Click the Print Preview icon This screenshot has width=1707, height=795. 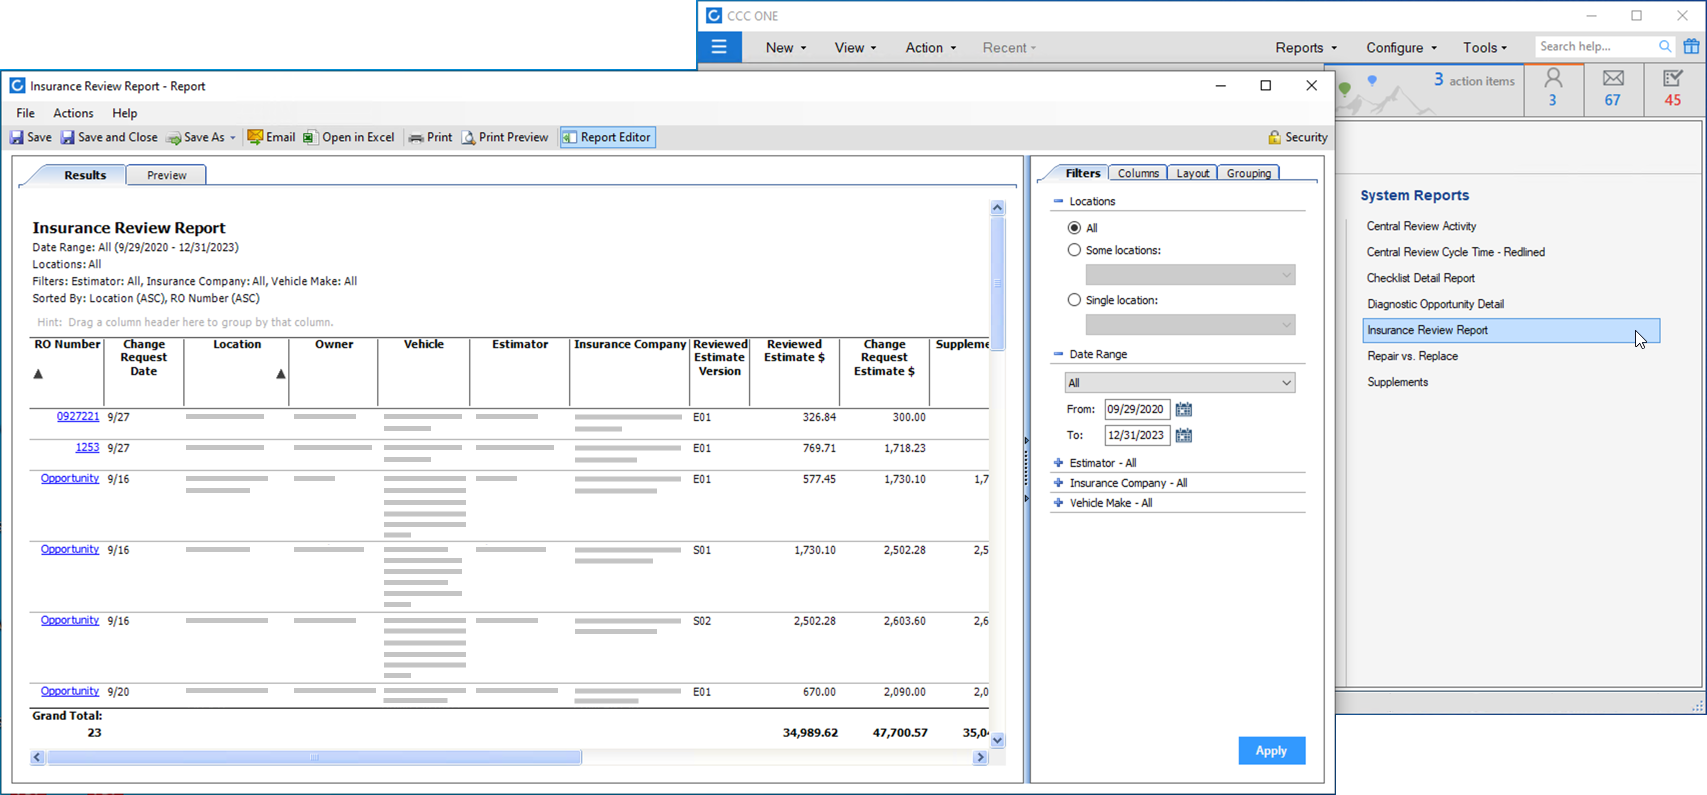pyautogui.click(x=468, y=137)
